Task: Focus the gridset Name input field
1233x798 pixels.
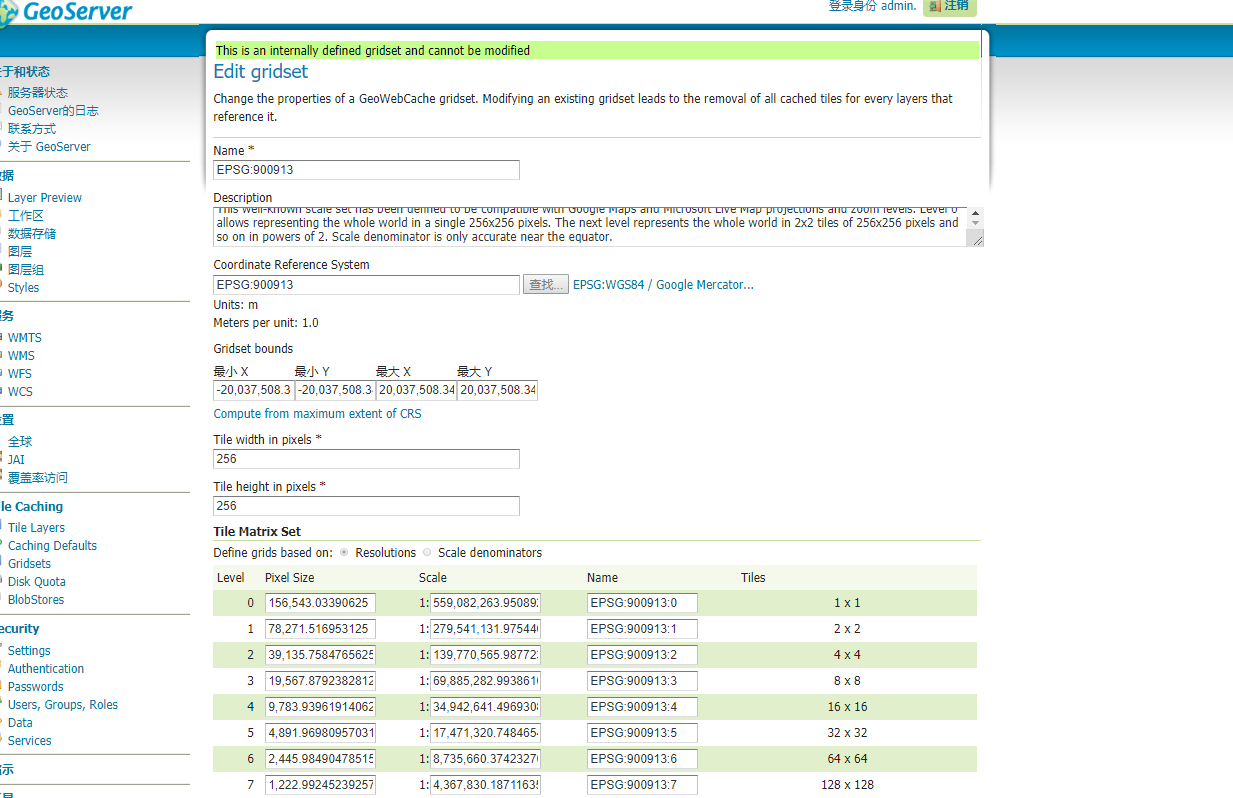Action: point(366,170)
